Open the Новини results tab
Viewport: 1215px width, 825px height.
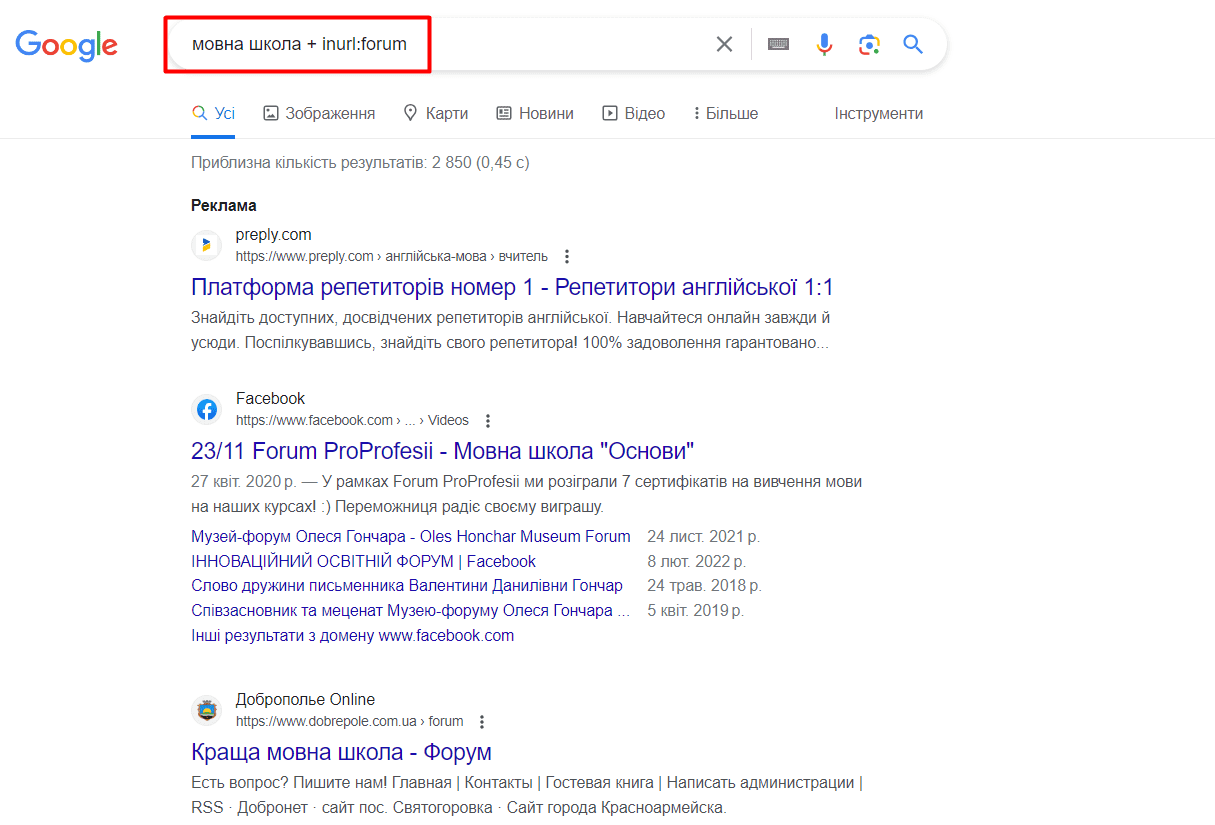[535, 113]
